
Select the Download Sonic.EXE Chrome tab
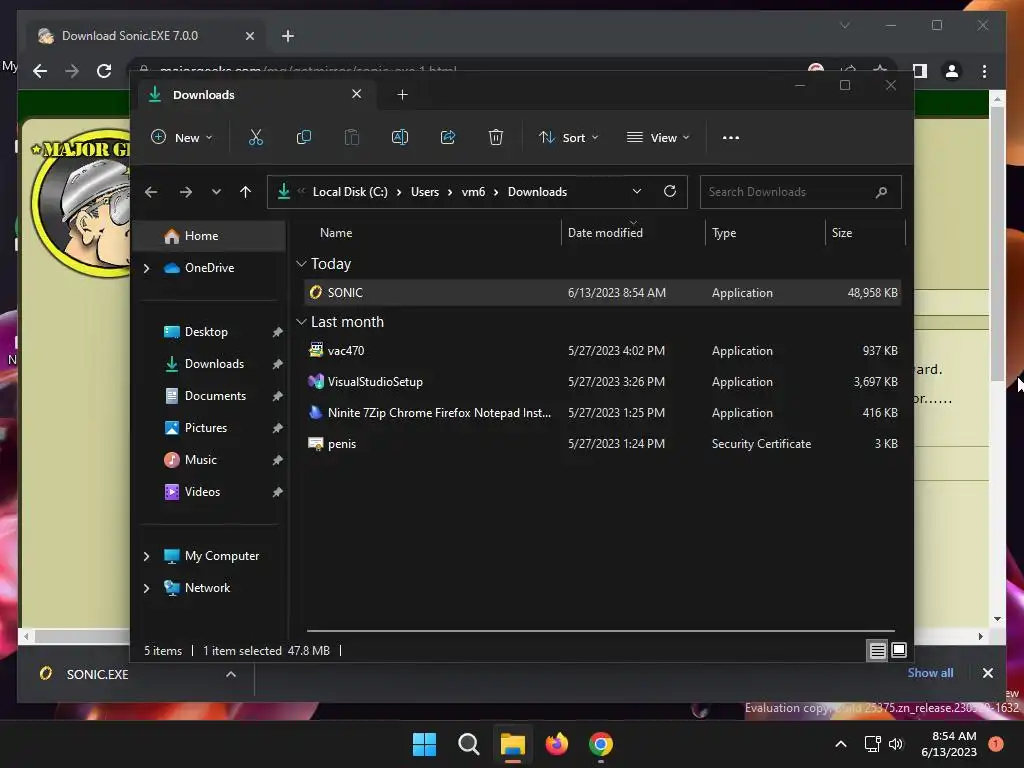coord(145,36)
